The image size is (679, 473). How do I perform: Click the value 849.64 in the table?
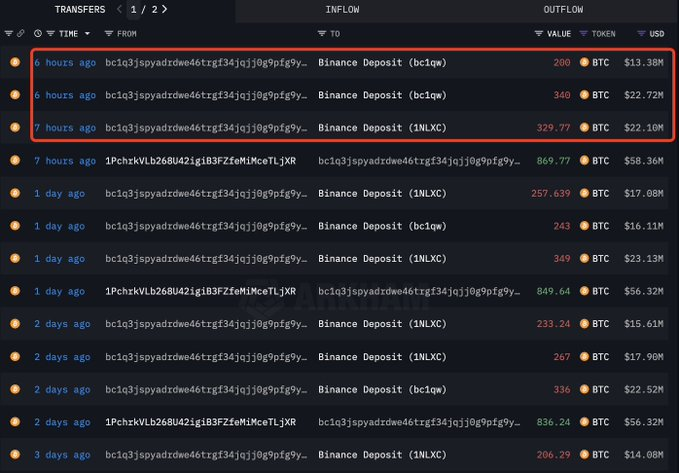point(553,291)
